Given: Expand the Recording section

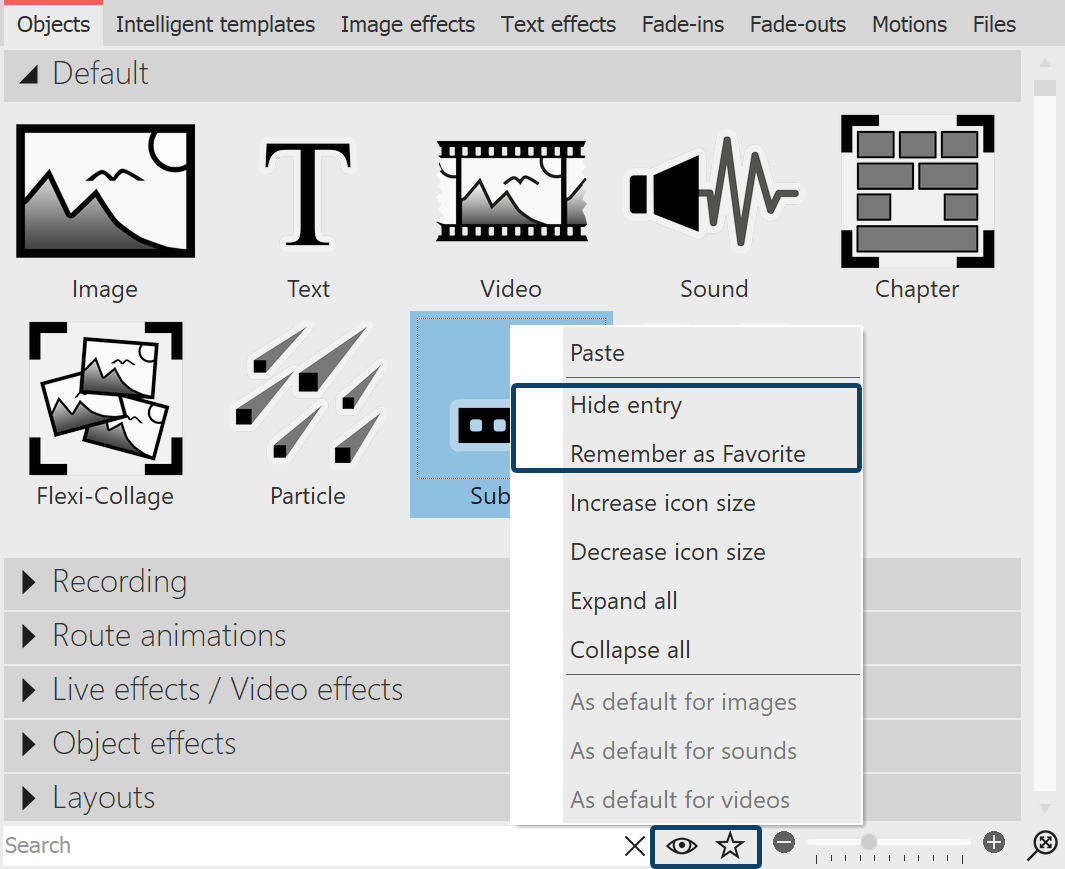Looking at the screenshot, I should (118, 581).
